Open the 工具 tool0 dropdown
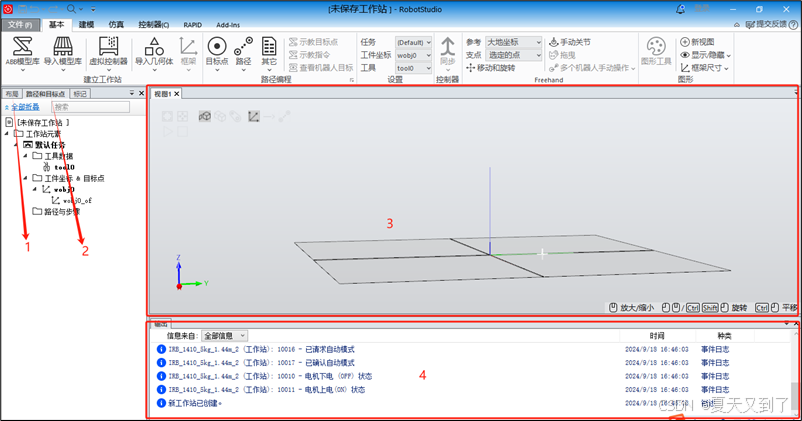Image resolution: width=802 pixels, height=421 pixels. [x=413, y=68]
